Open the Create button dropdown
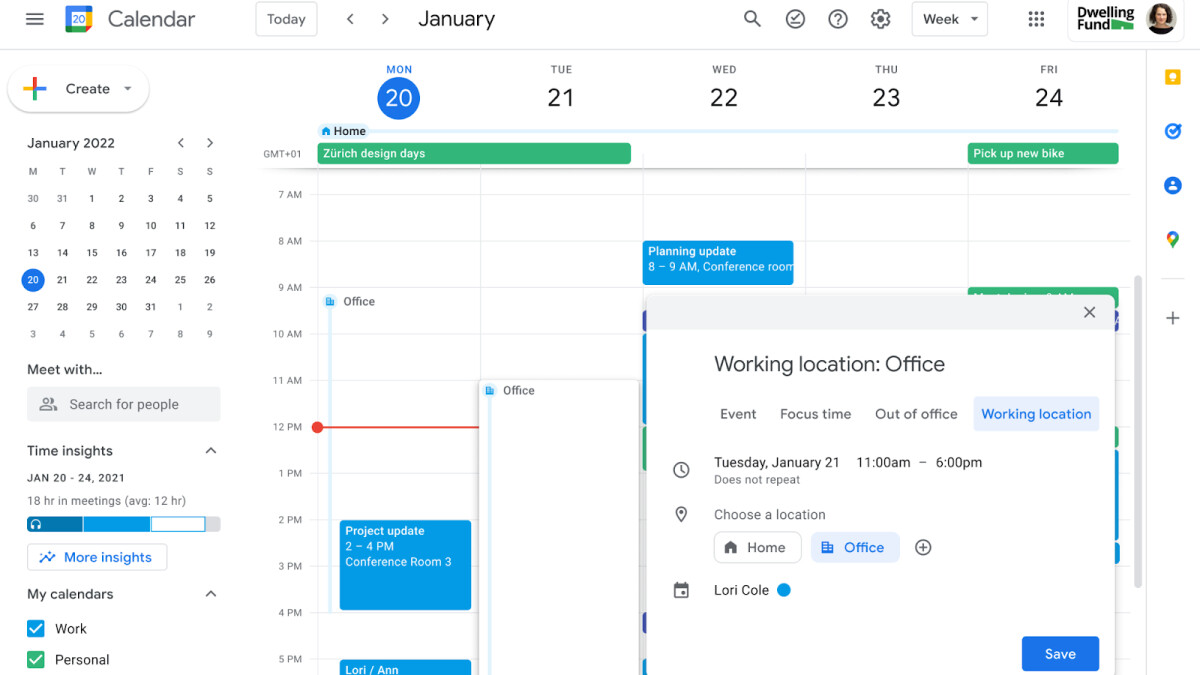Screen dimensions: 1200x675 click(127, 89)
